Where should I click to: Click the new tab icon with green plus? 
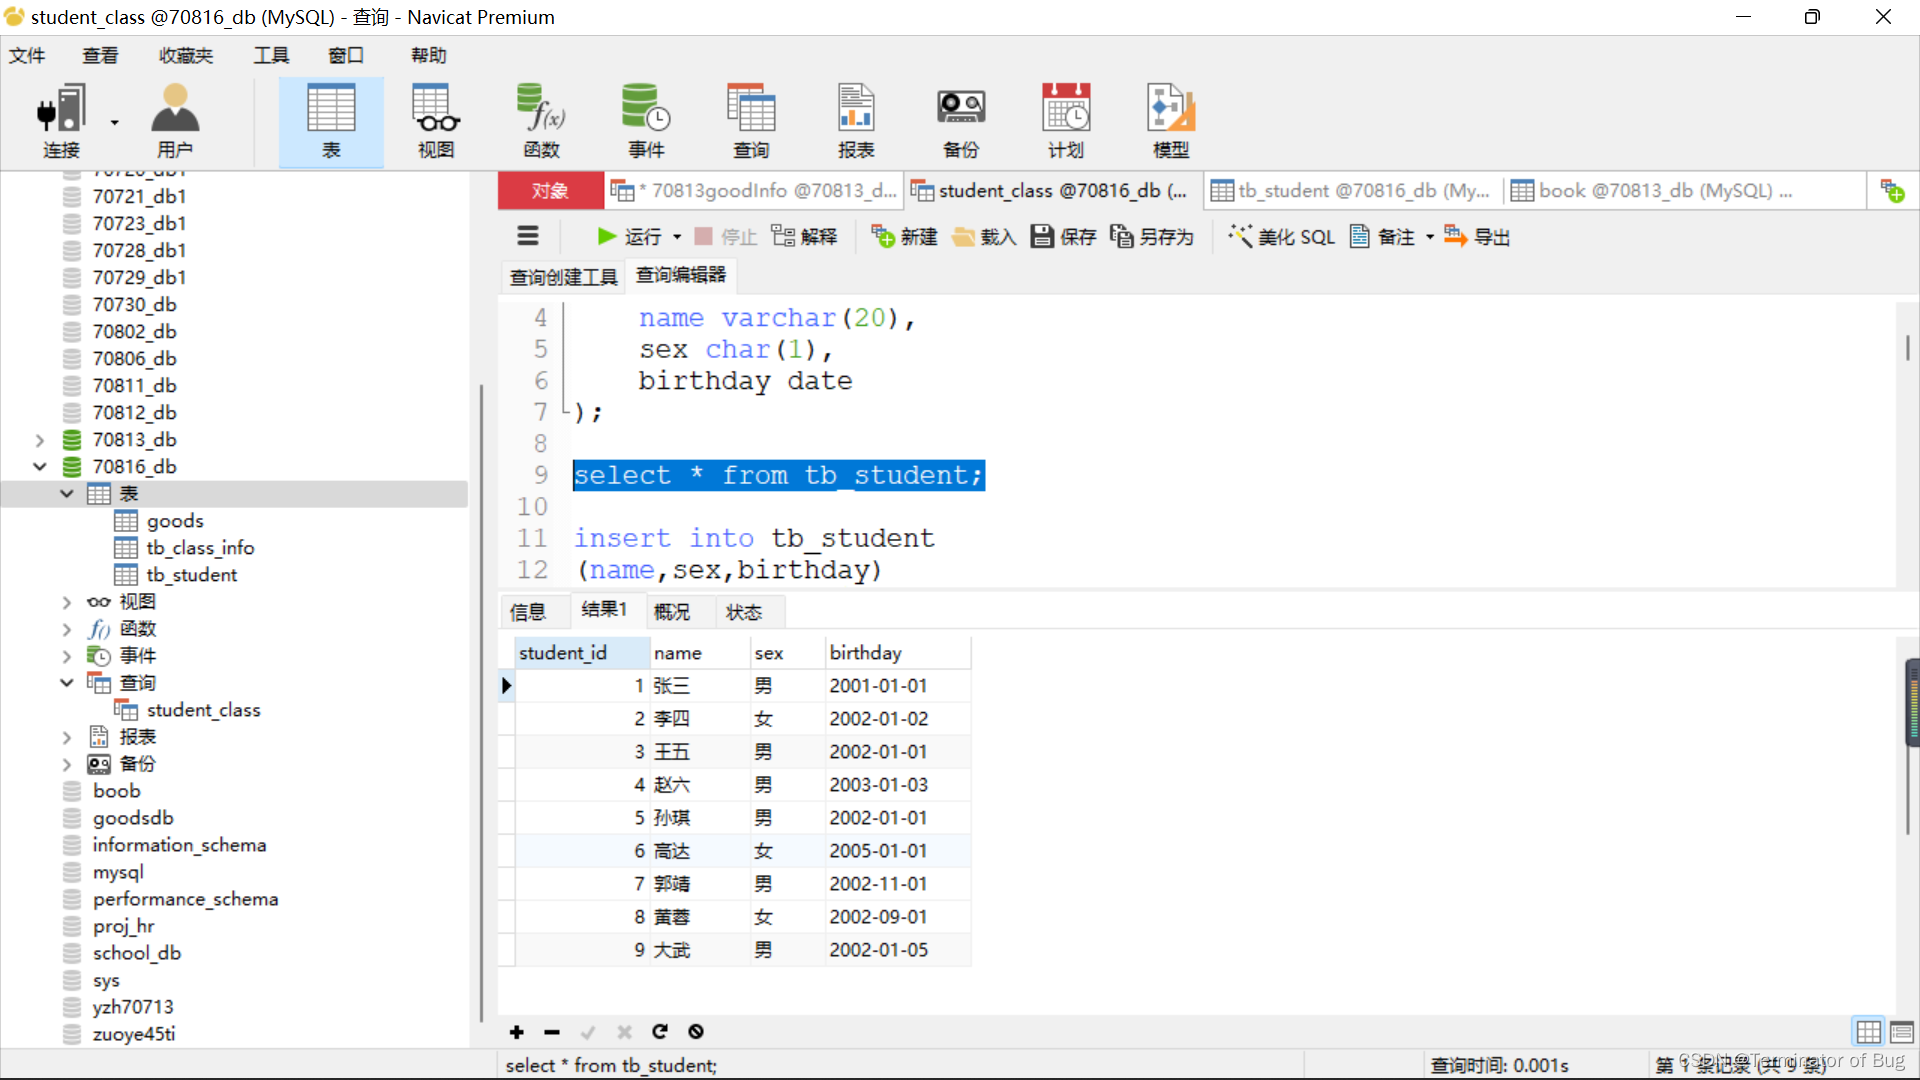tap(1893, 190)
